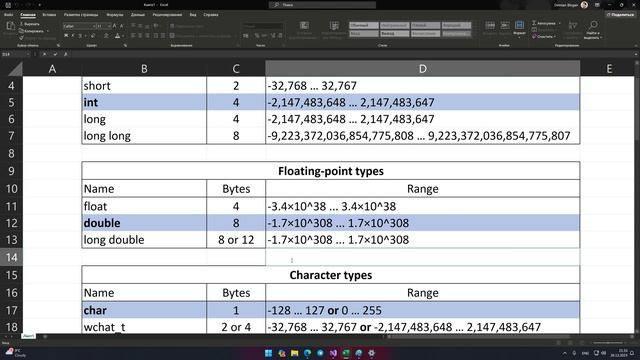The image size is (640, 360).
Task: Click the fill color bucket icon
Action: tap(106, 36)
